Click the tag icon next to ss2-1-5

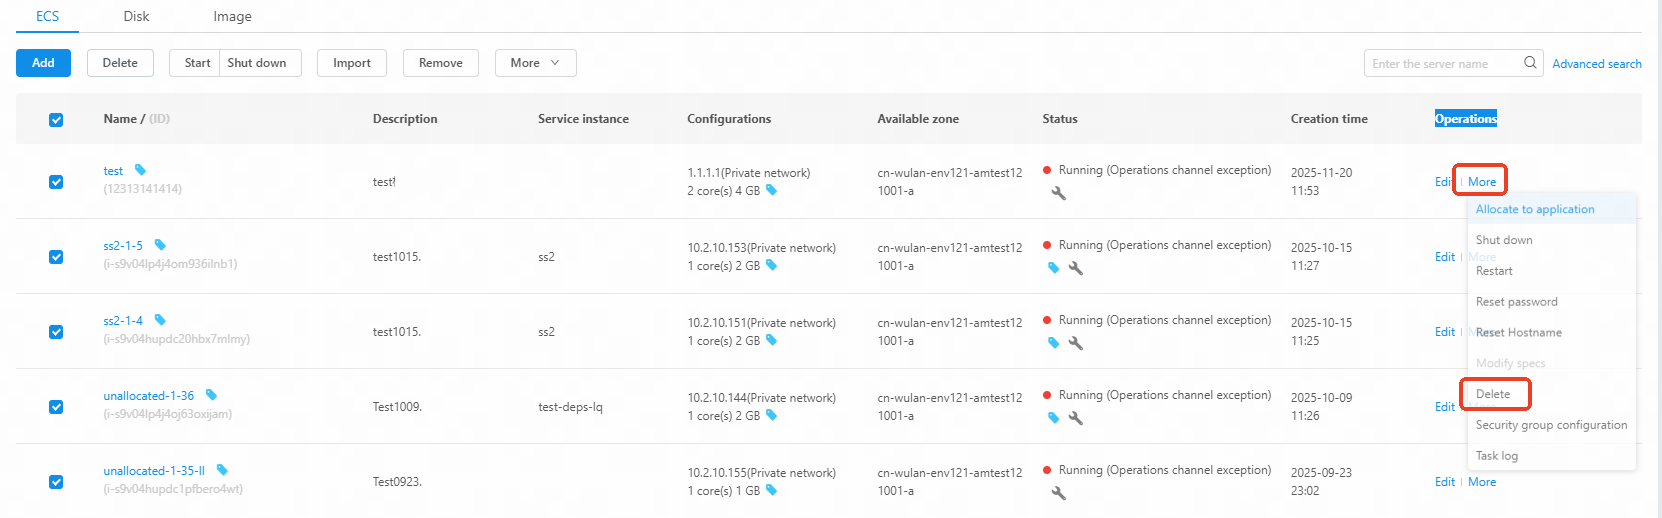(x=160, y=245)
